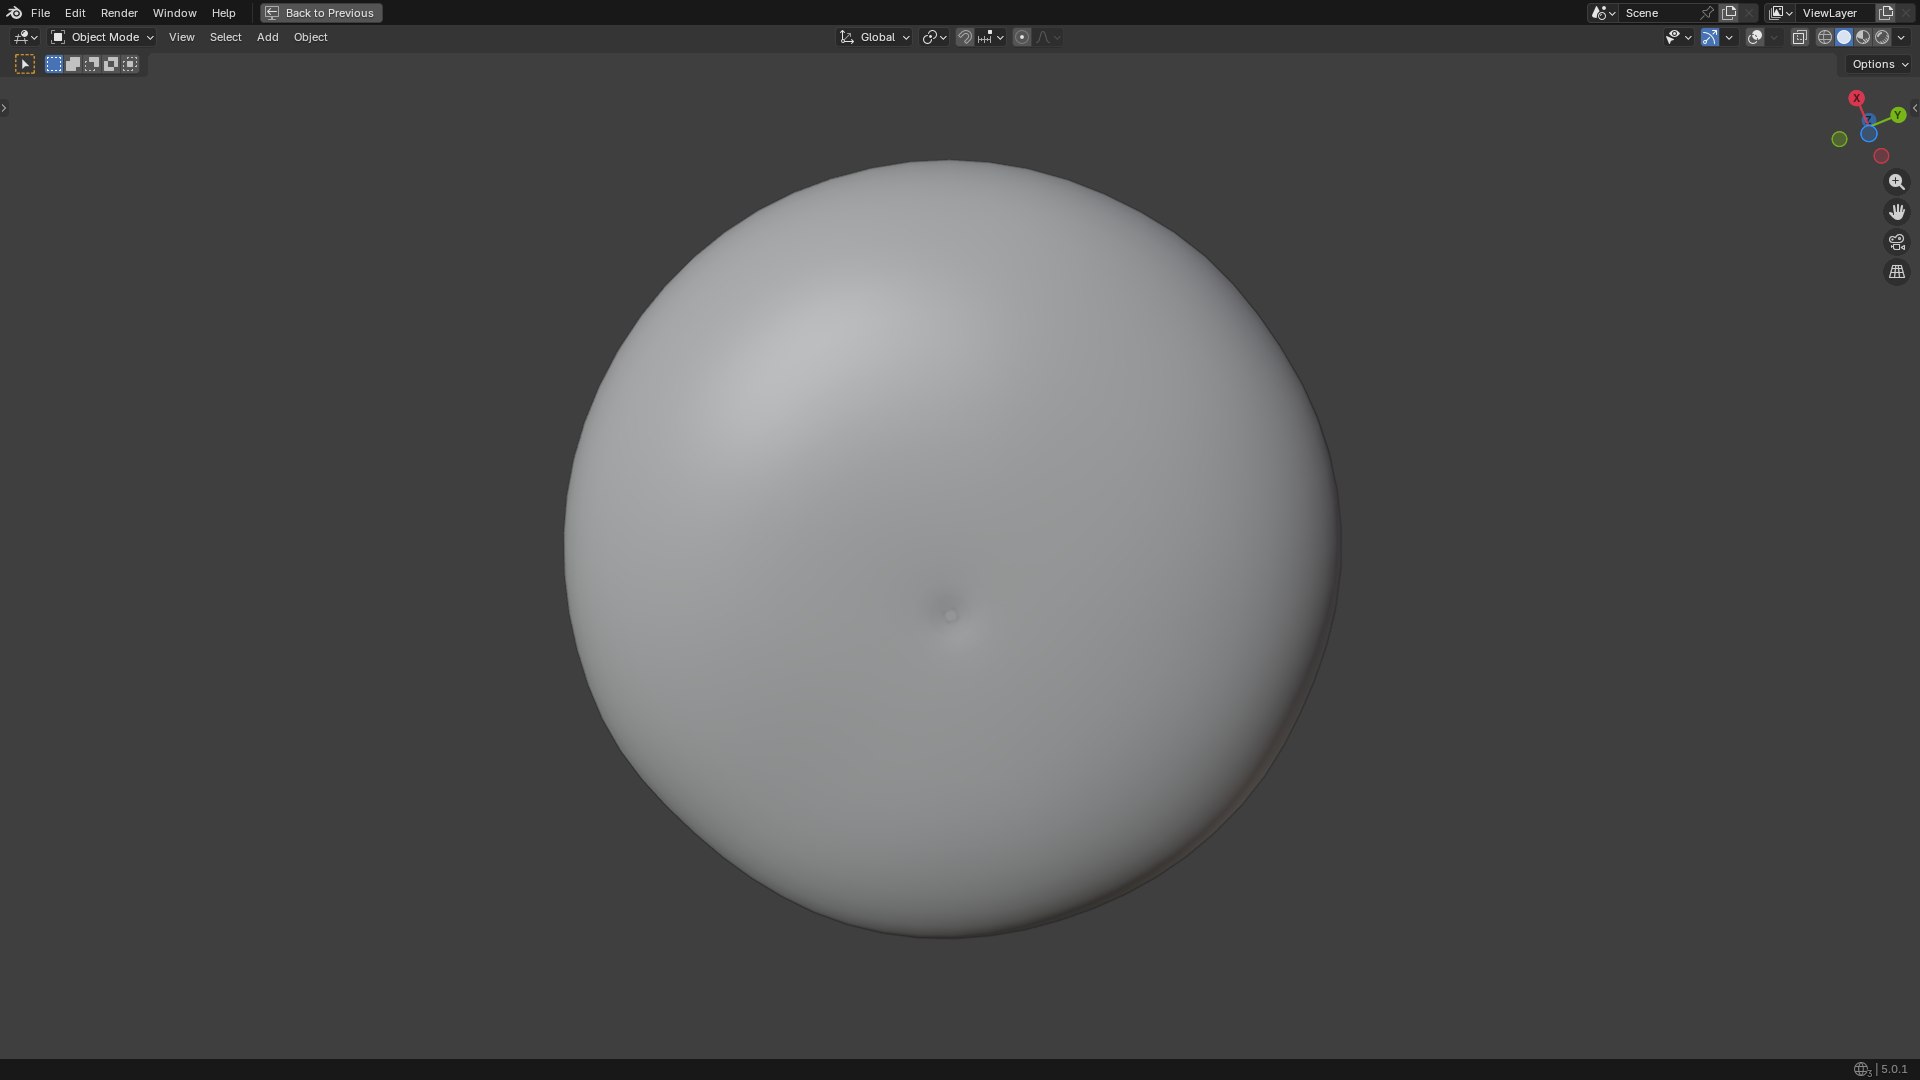Open the pivot point dropdown
The width and height of the screenshot is (1920, 1080).
934,37
